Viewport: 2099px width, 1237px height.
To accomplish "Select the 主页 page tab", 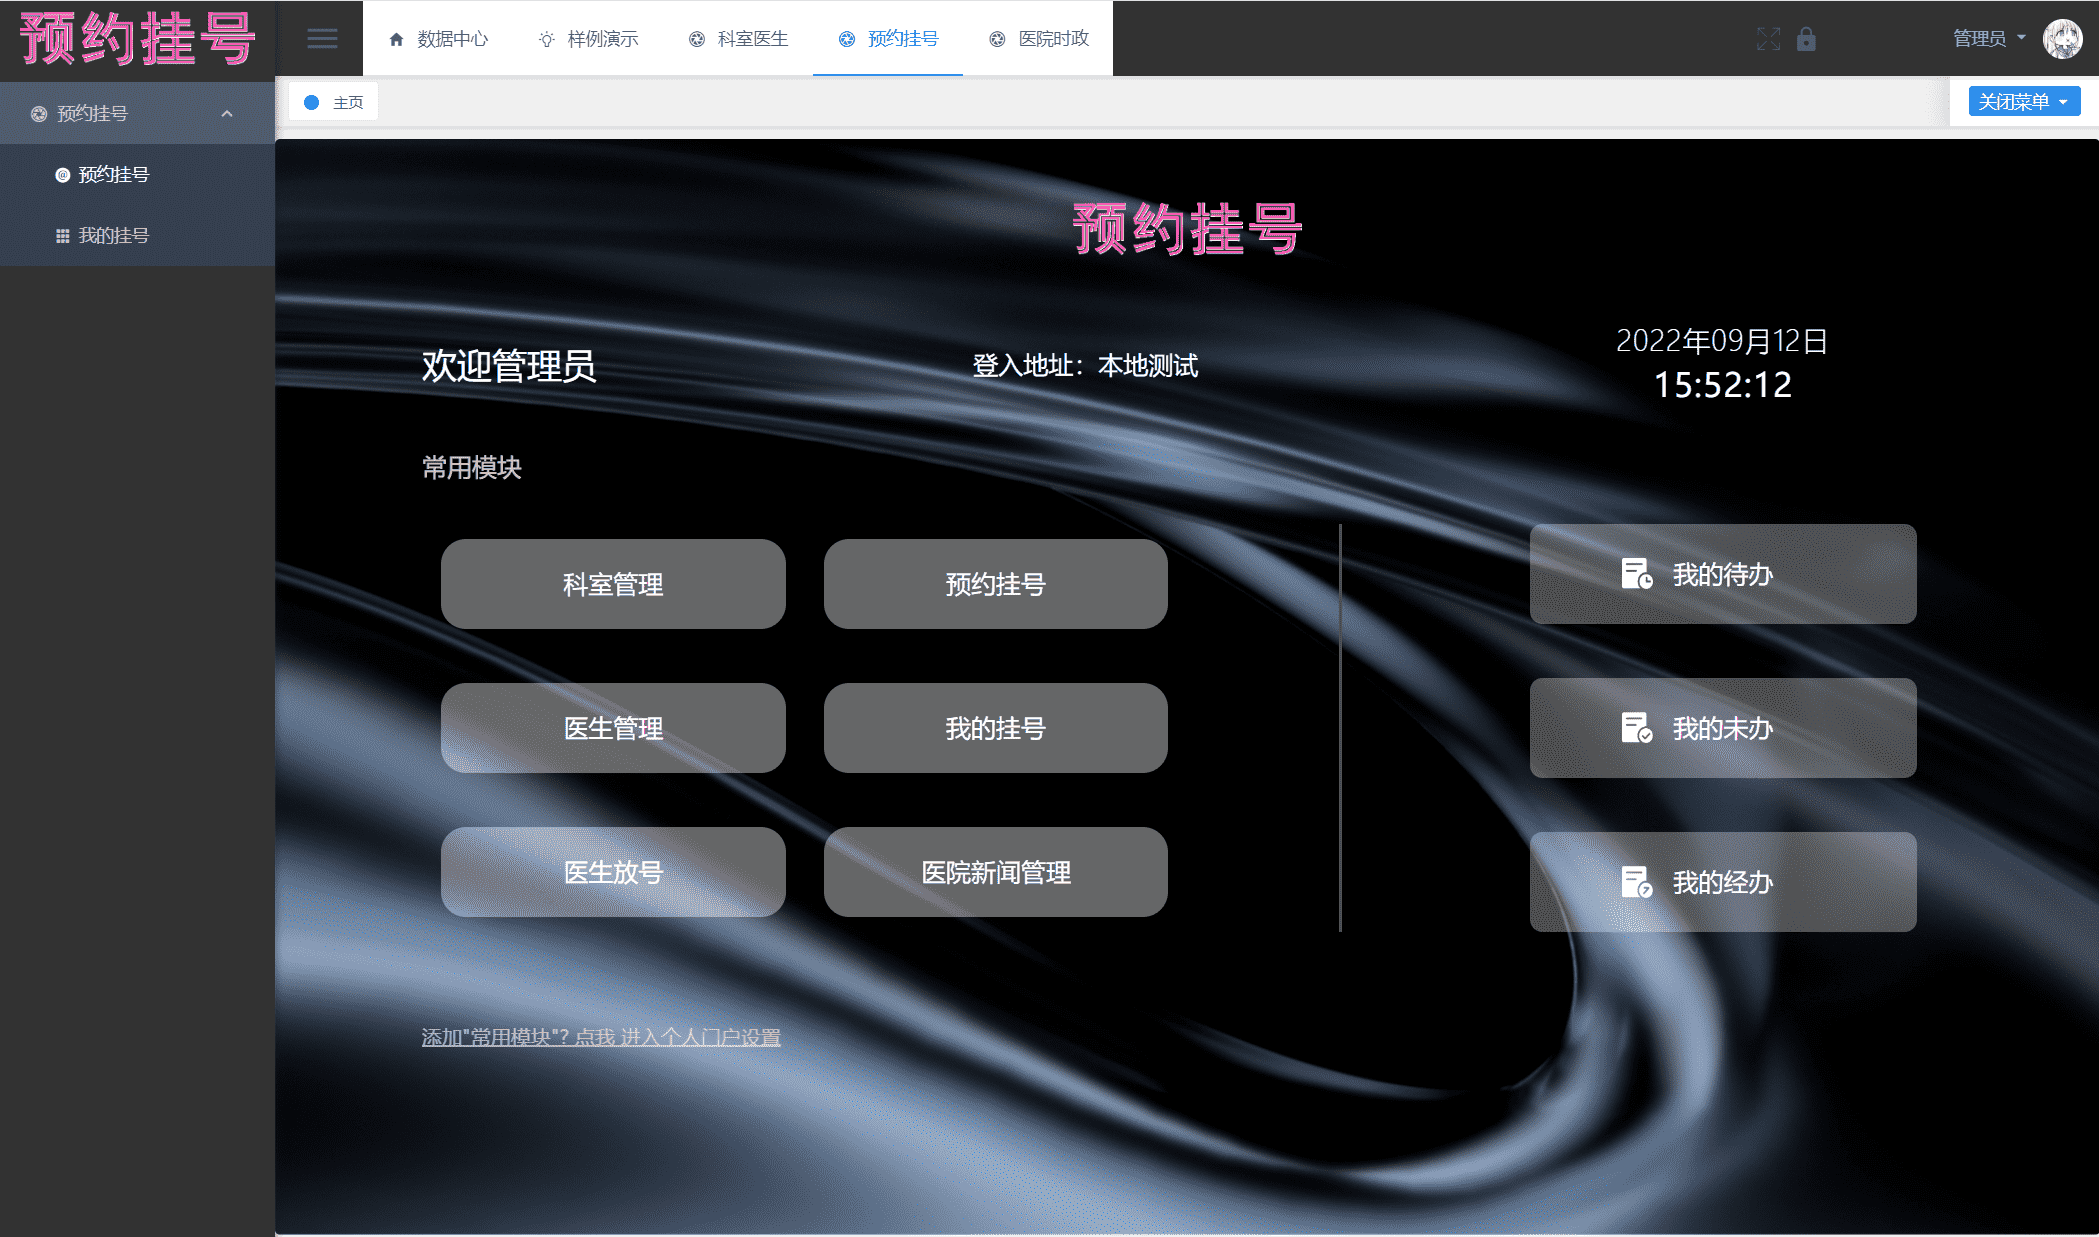I will point(334,102).
